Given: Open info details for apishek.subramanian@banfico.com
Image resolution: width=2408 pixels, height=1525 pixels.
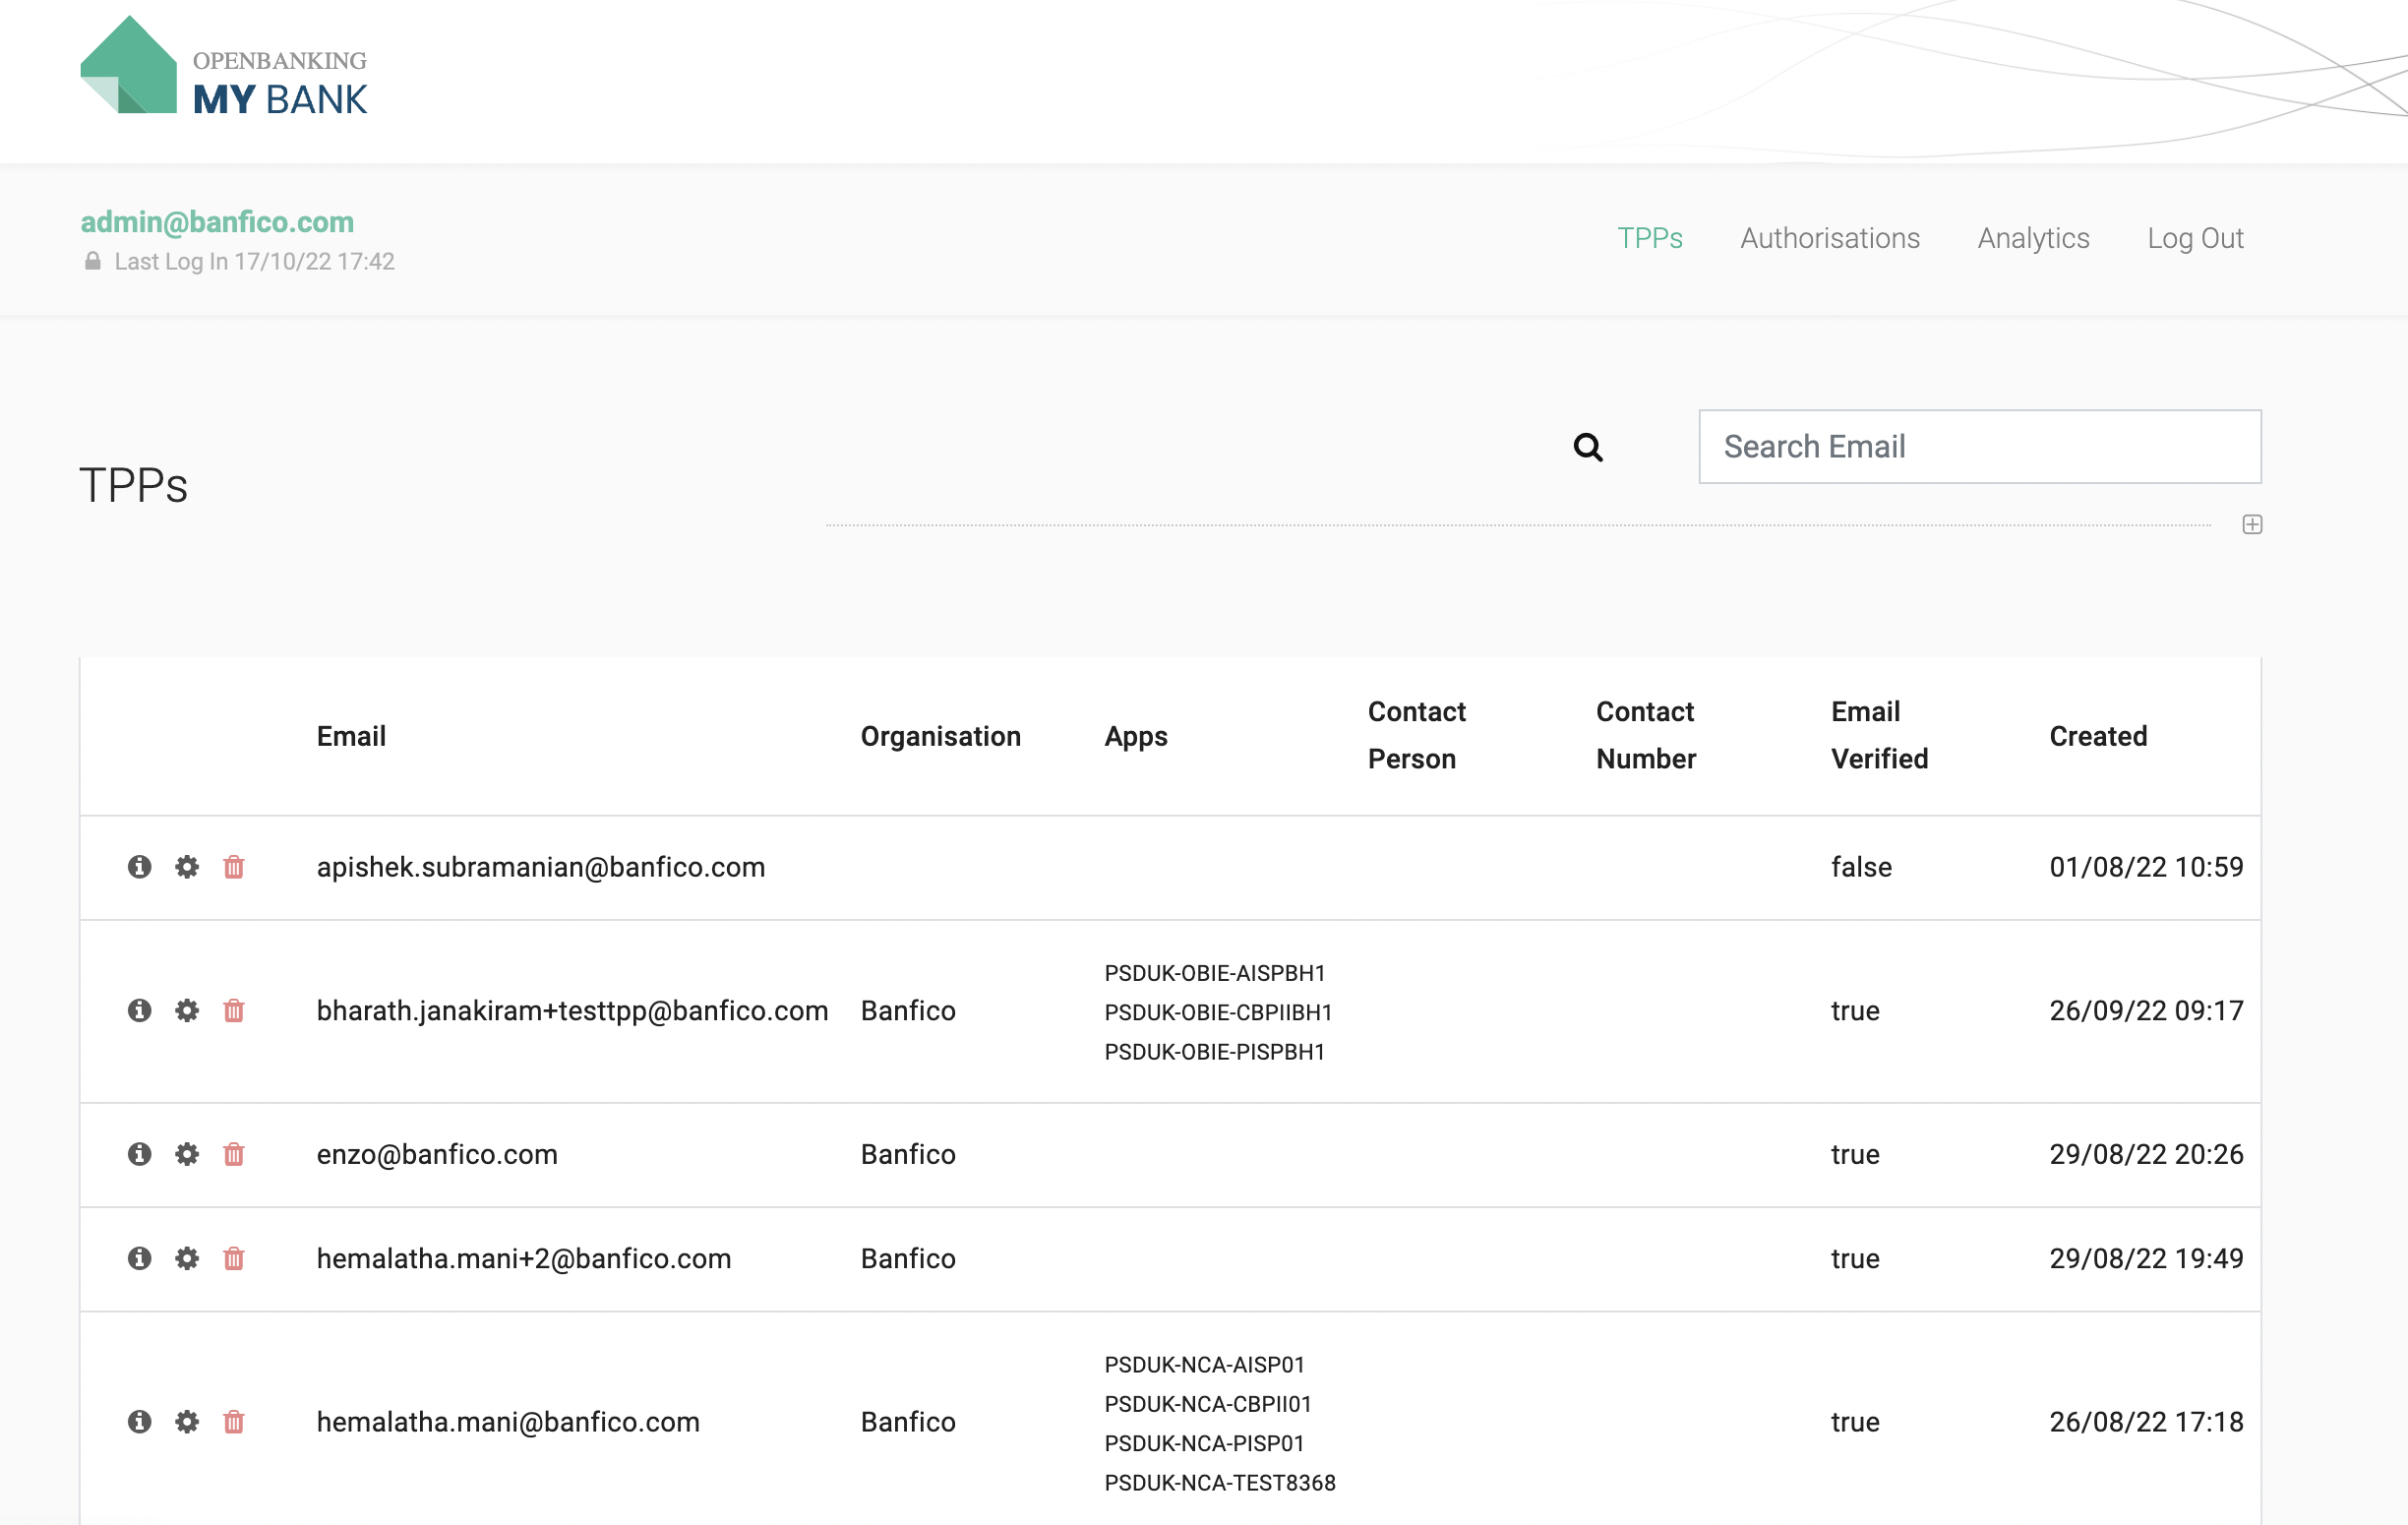Looking at the screenshot, I should pos(139,867).
